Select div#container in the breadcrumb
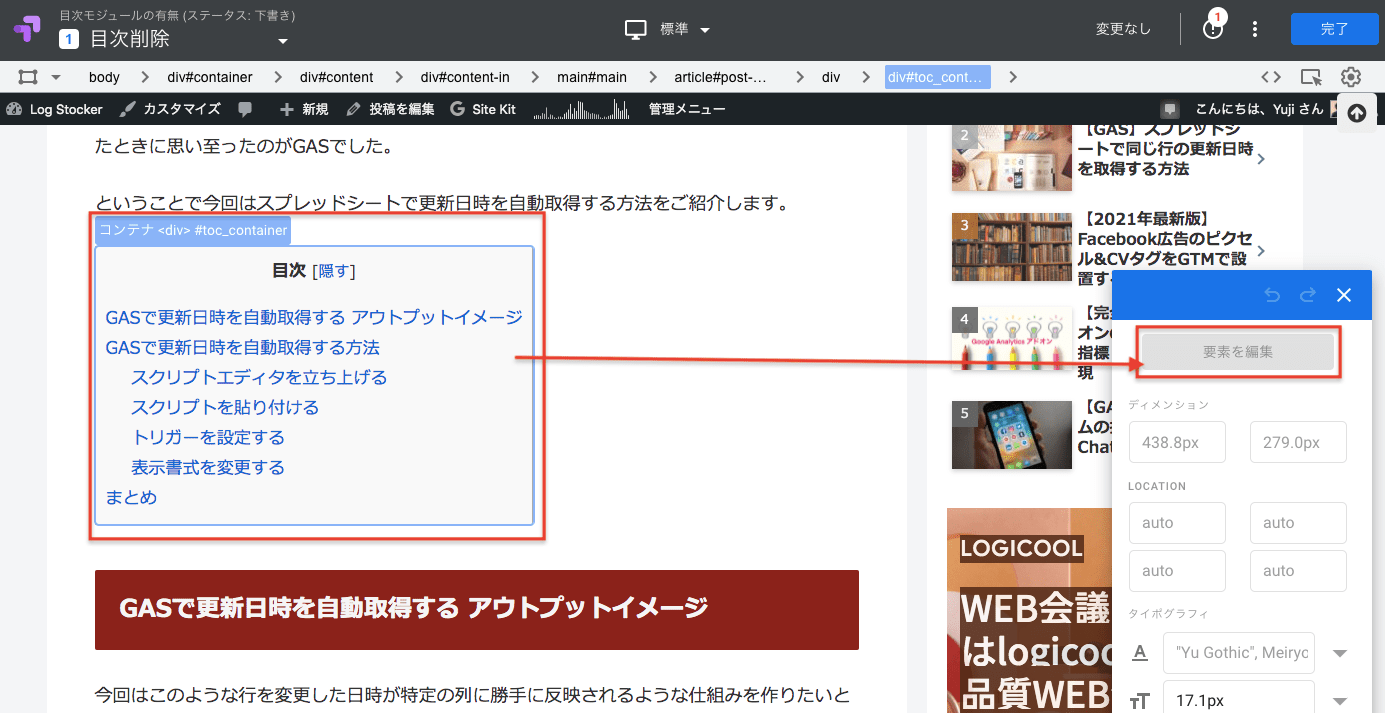The height and width of the screenshot is (713, 1385). tap(210, 77)
